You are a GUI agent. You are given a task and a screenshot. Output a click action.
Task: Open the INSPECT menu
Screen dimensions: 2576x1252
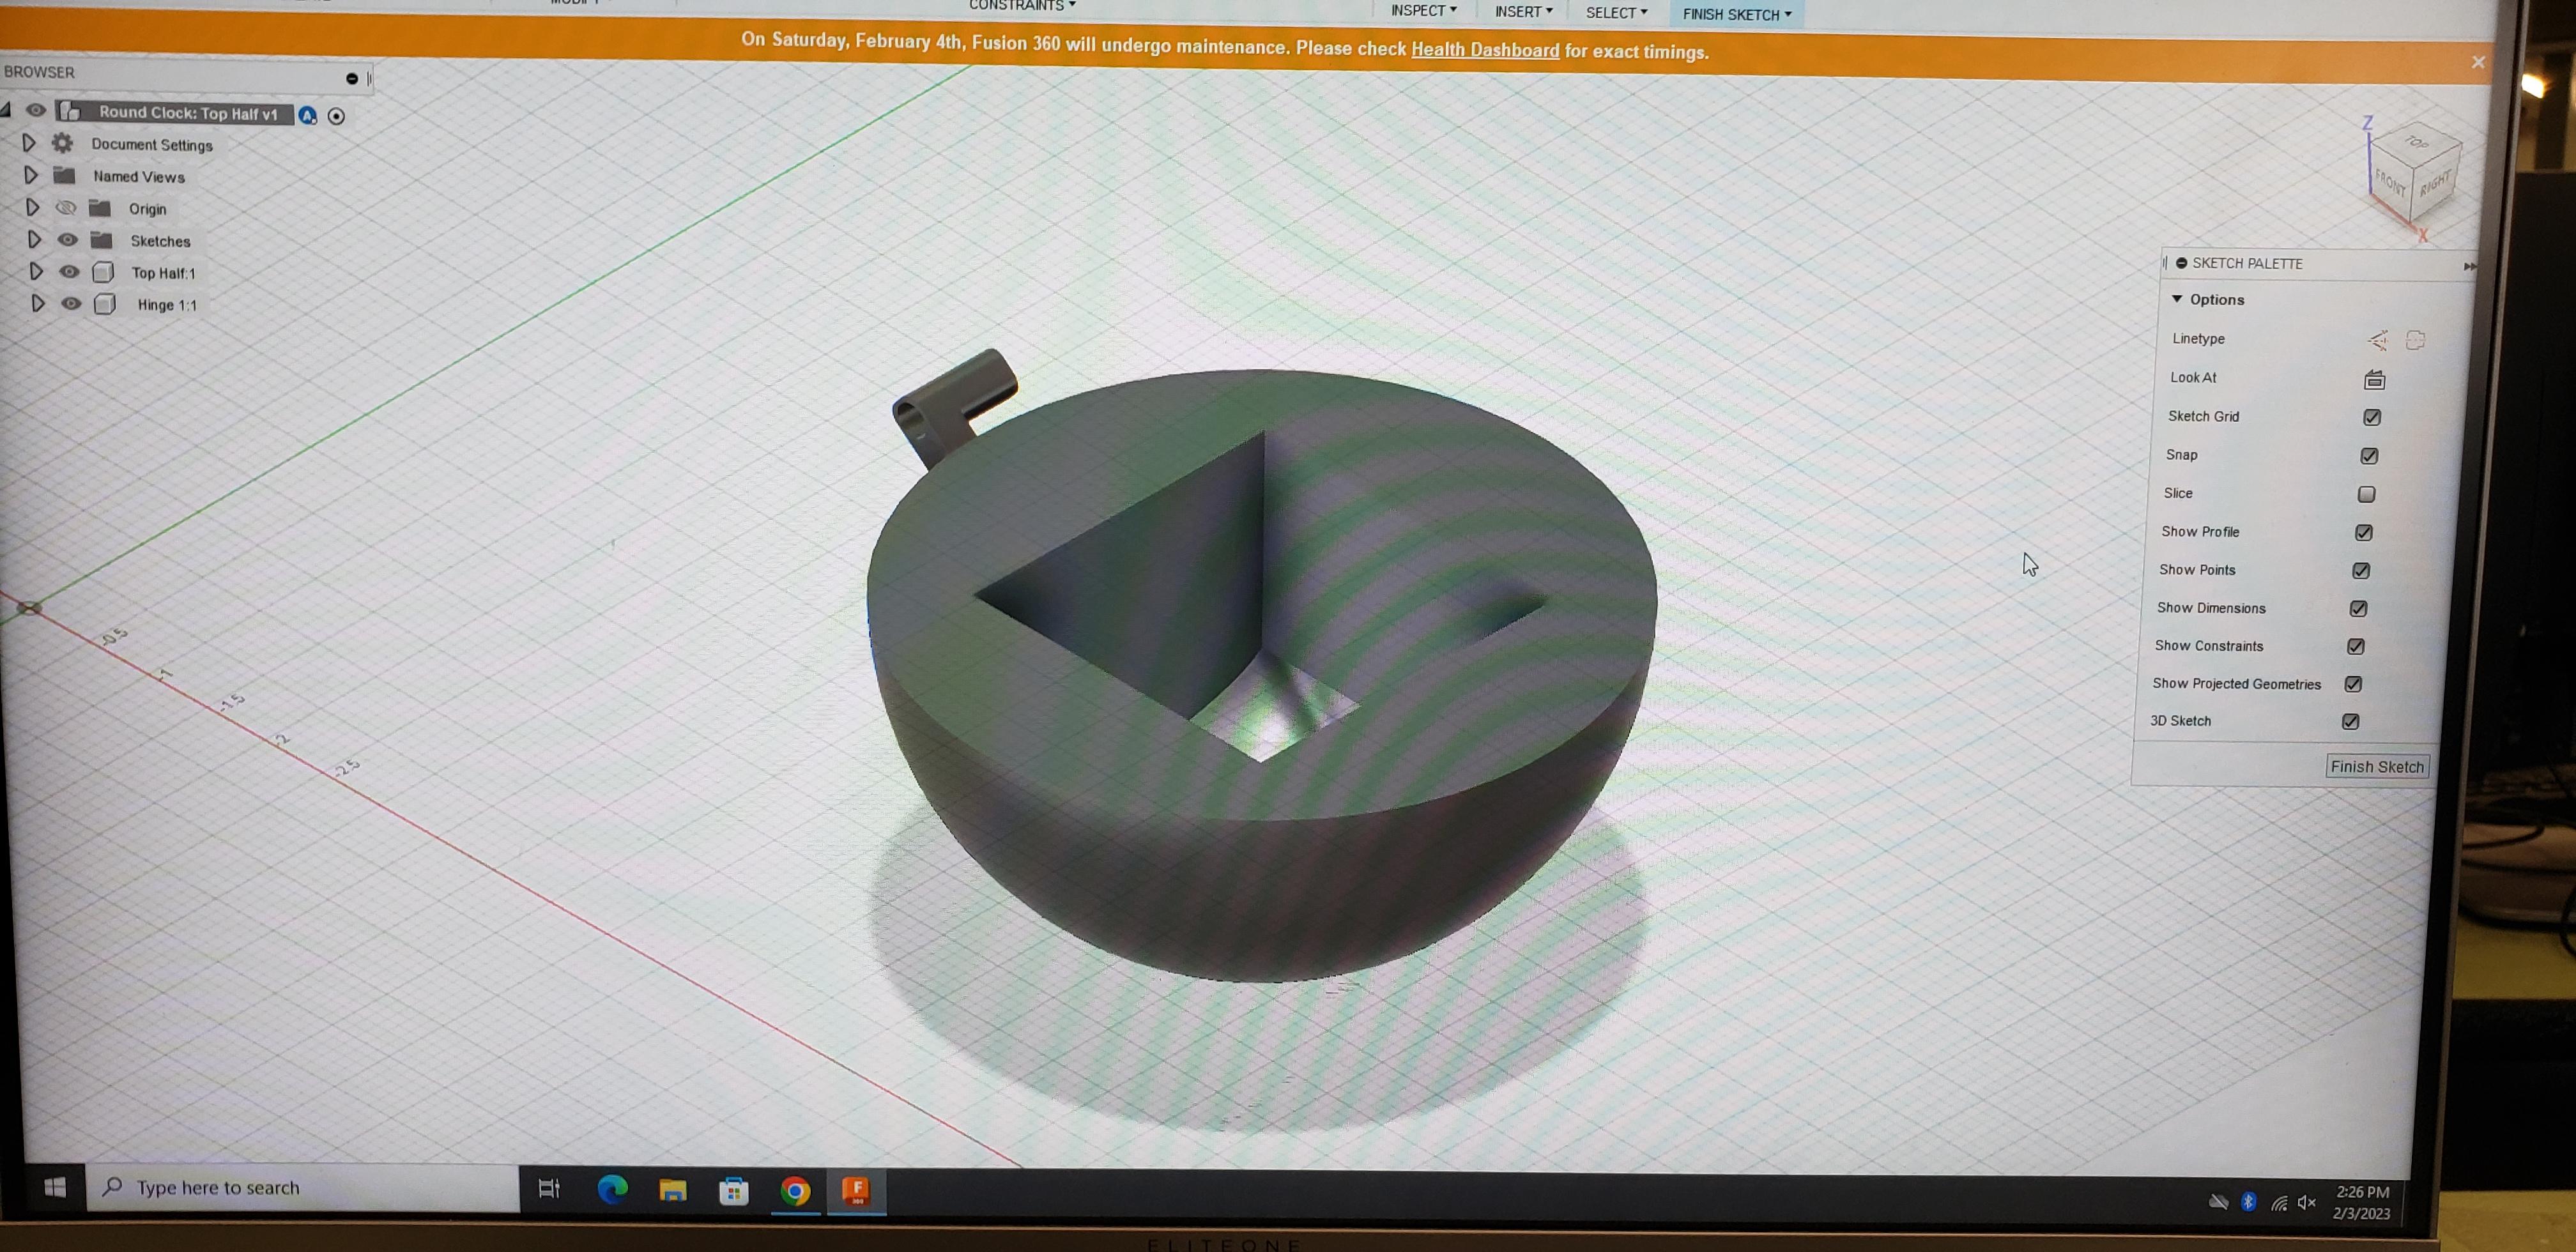click(x=1422, y=11)
